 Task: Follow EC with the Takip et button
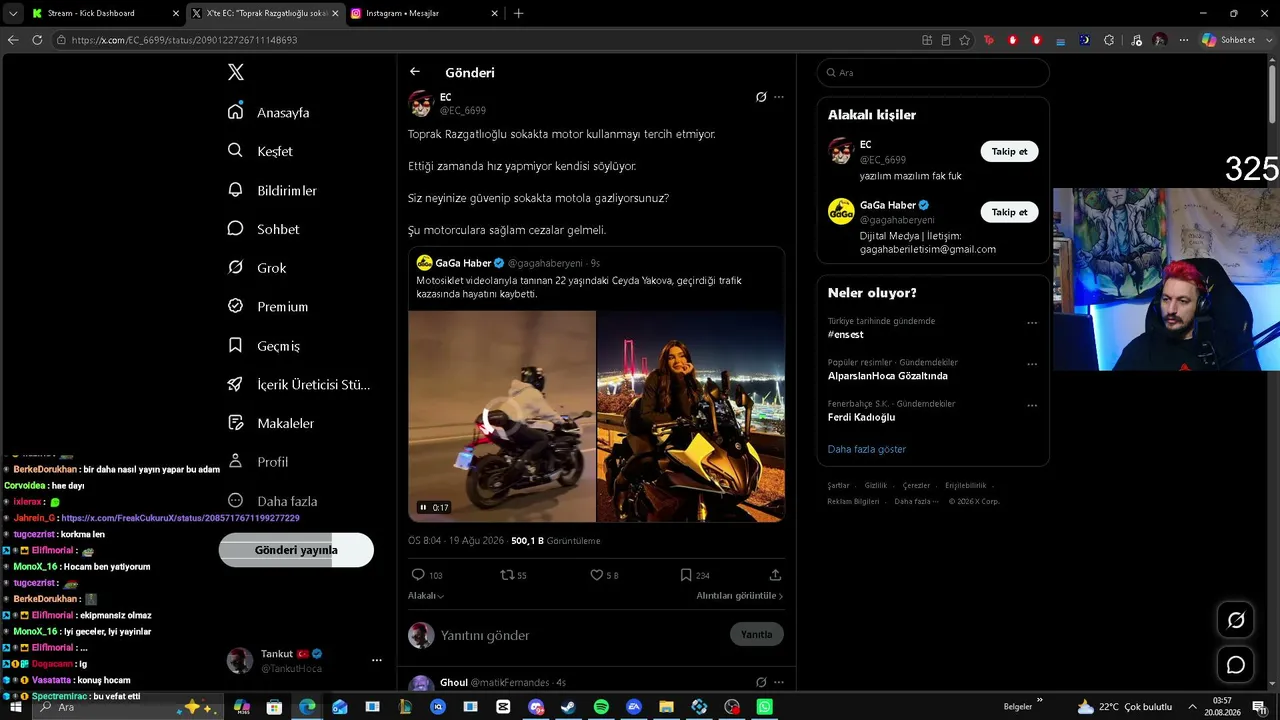tap(1009, 152)
